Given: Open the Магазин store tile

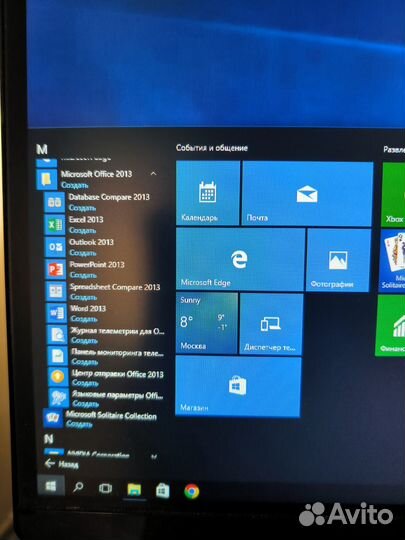Looking at the screenshot, I should coord(238,386).
